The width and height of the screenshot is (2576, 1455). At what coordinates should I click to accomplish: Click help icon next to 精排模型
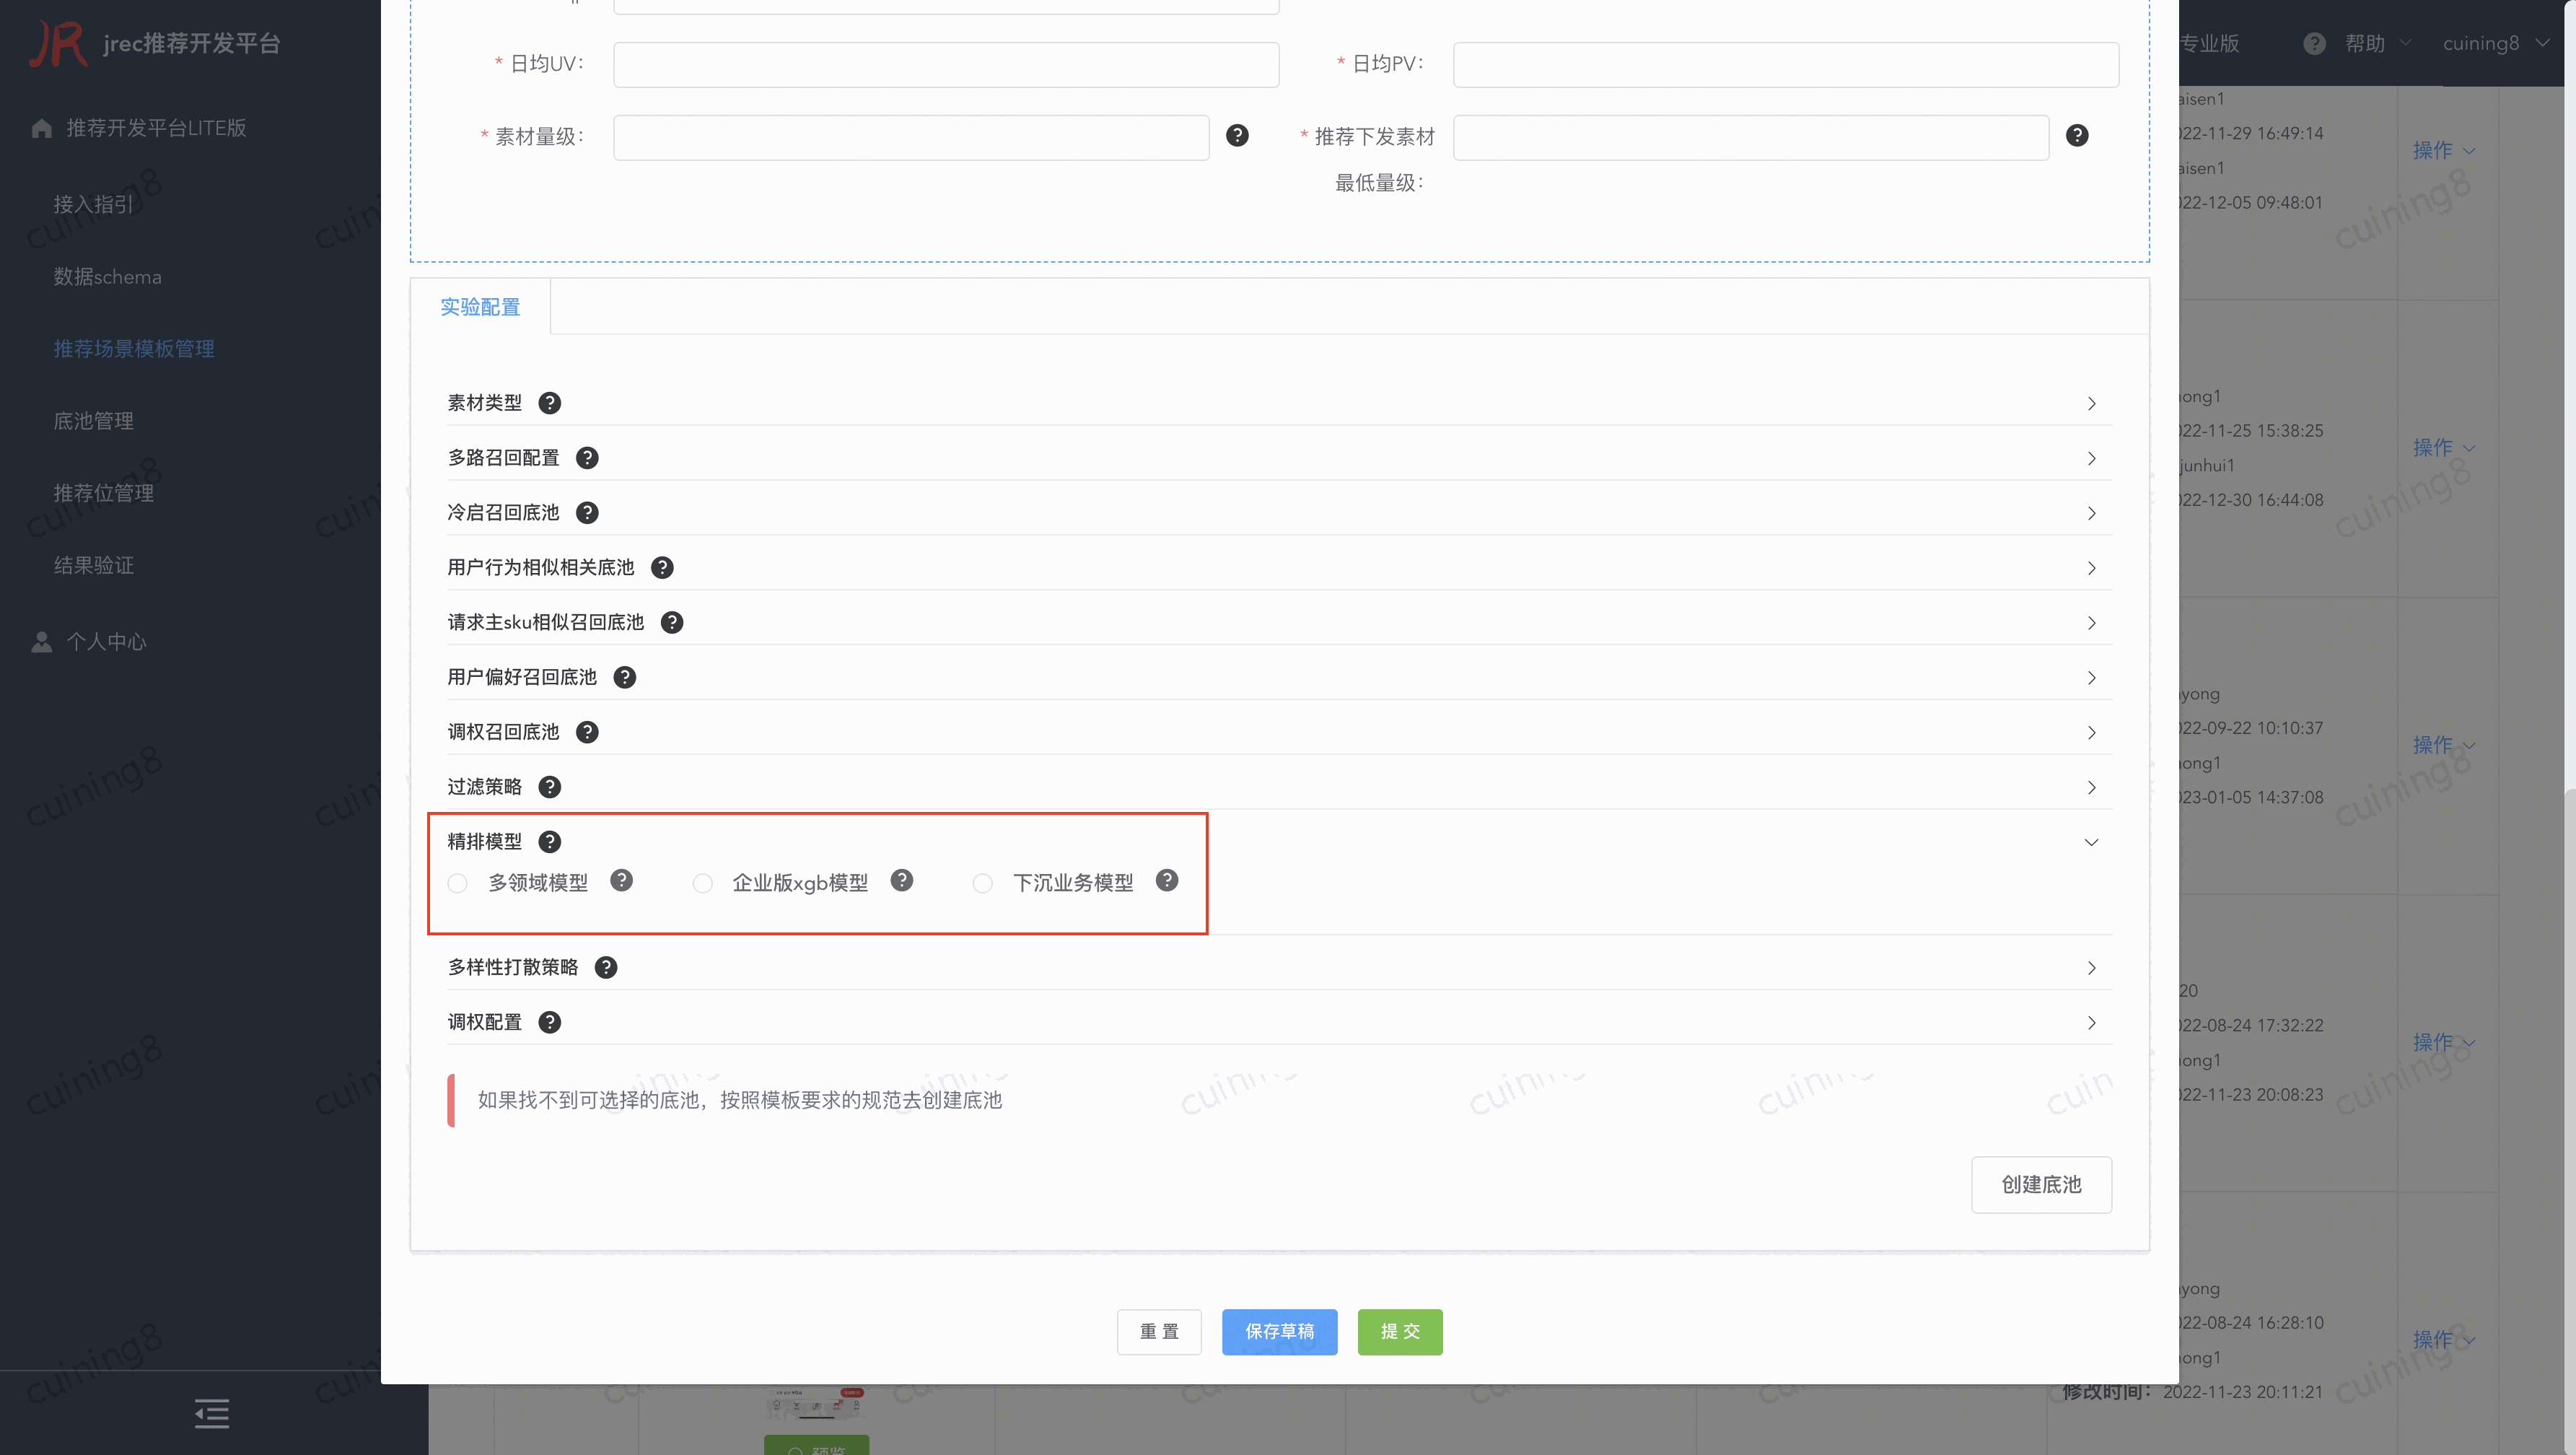tap(549, 842)
